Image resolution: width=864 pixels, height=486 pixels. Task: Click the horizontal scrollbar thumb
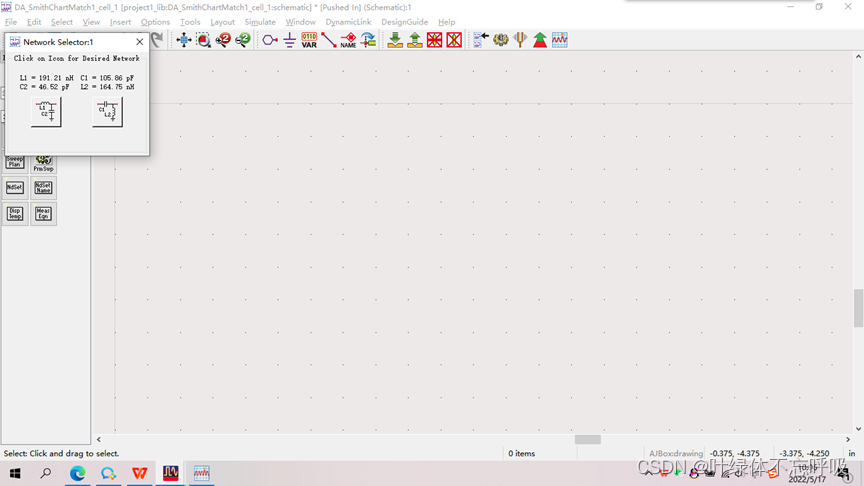tap(588, 439)
